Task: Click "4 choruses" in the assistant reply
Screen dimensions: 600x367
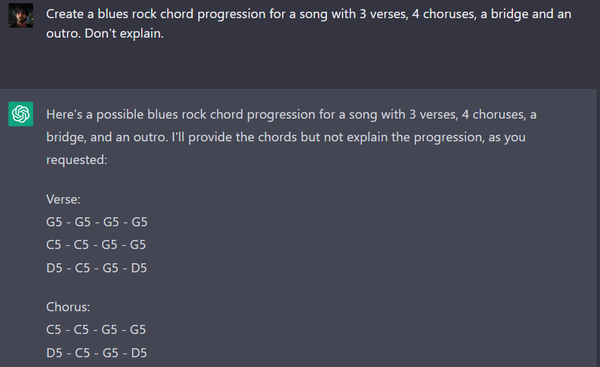Action: click(493, 114)
